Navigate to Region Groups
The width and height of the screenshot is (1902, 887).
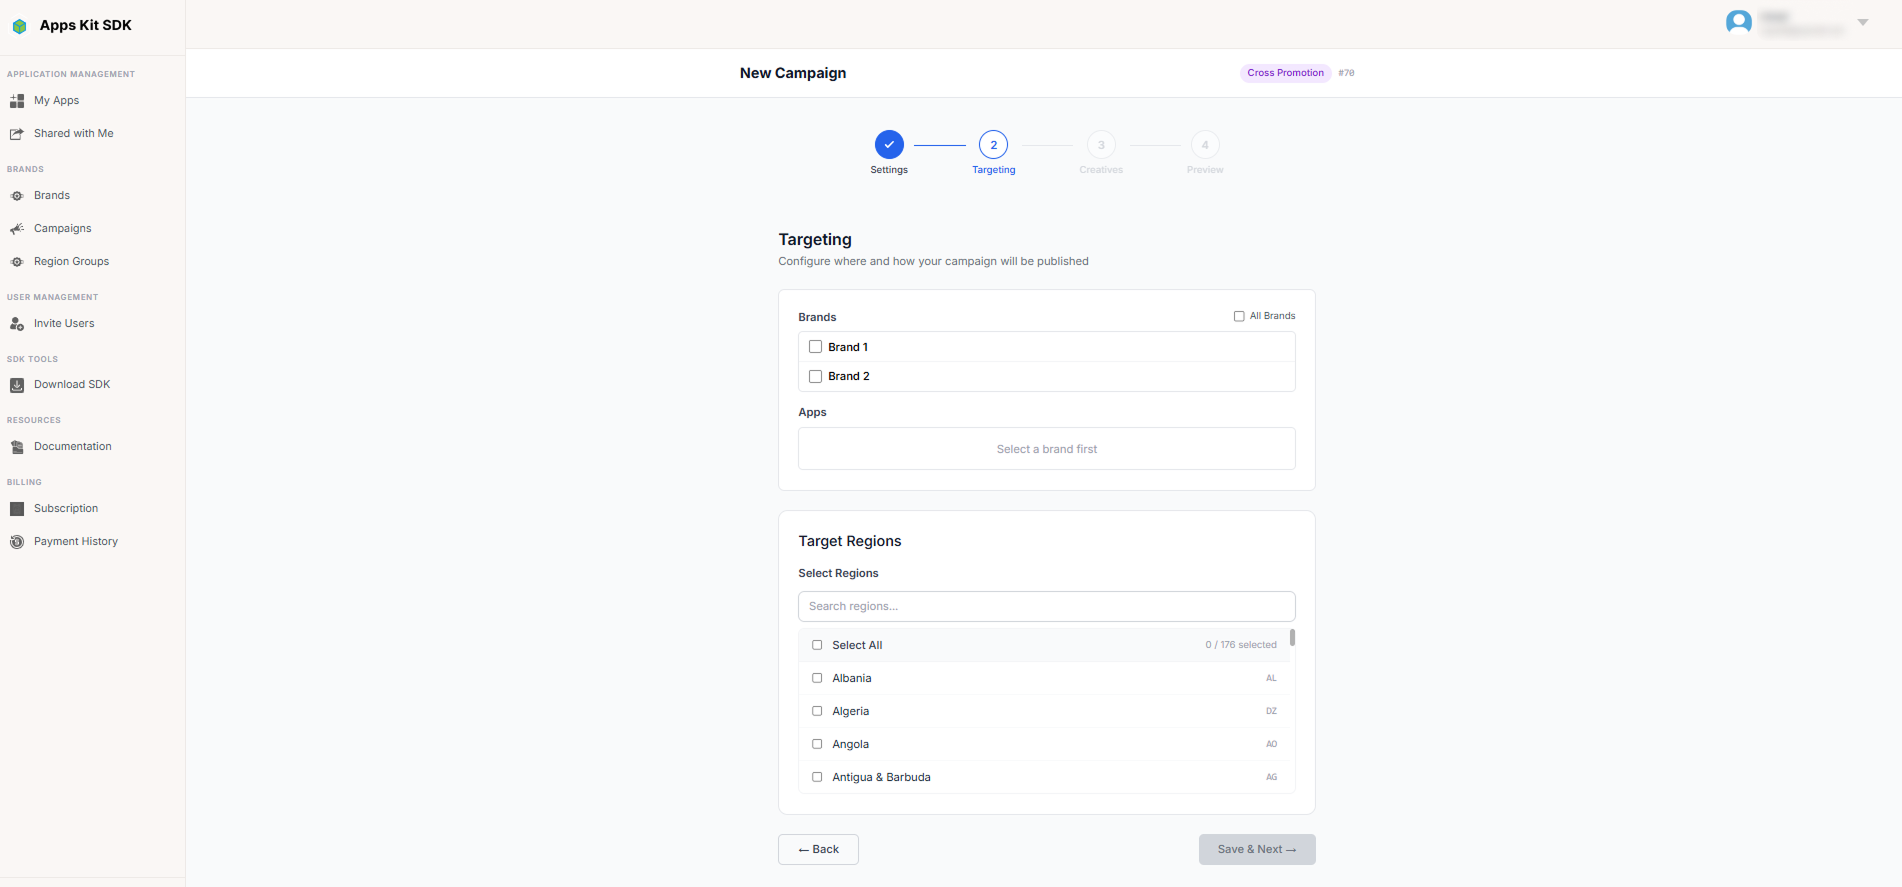(x=71, y=262)
